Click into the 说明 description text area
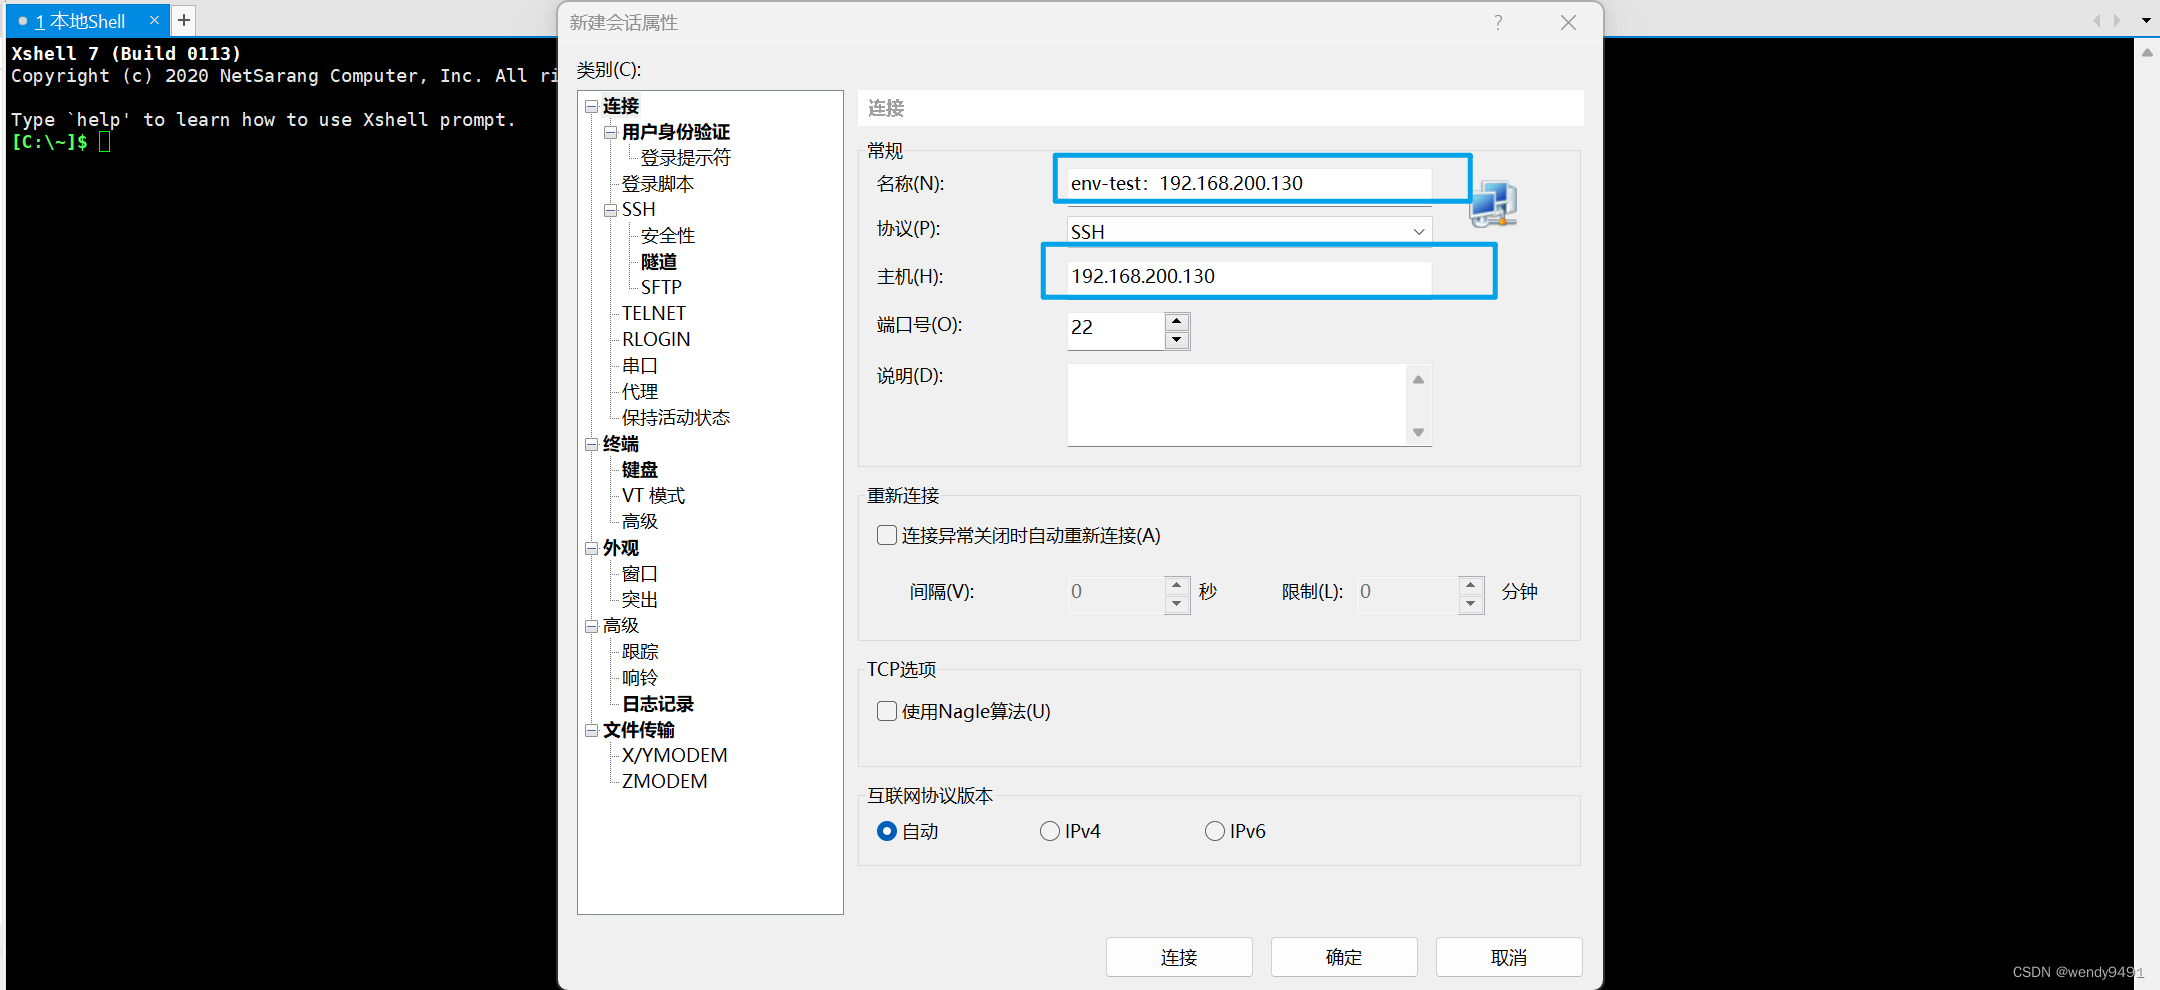 pos(1238,405)
